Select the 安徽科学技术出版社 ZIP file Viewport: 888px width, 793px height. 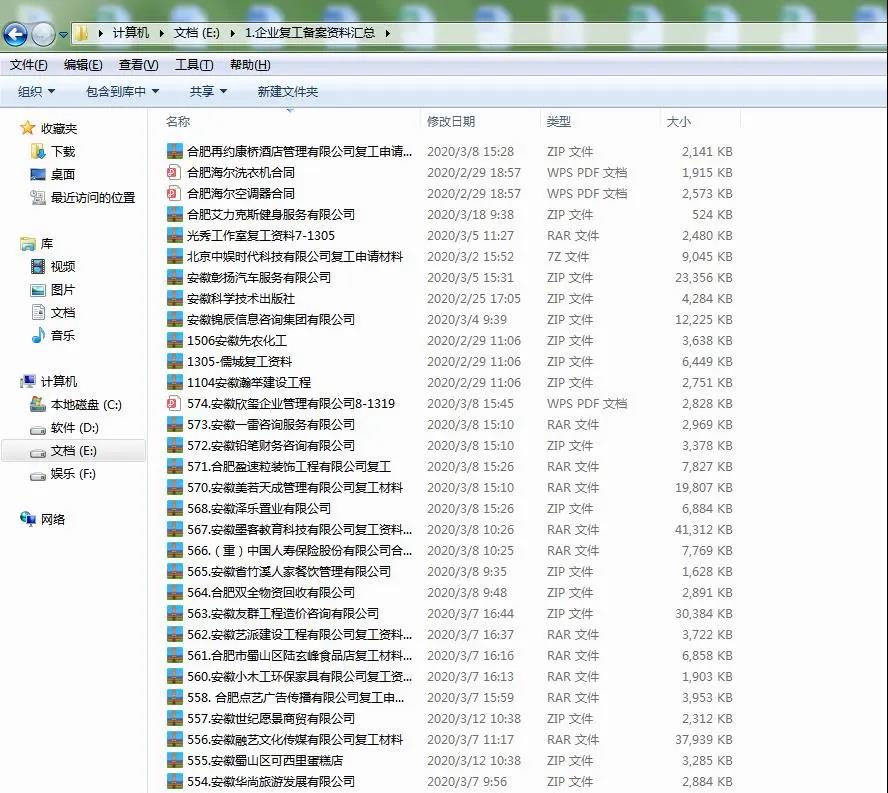240,299
